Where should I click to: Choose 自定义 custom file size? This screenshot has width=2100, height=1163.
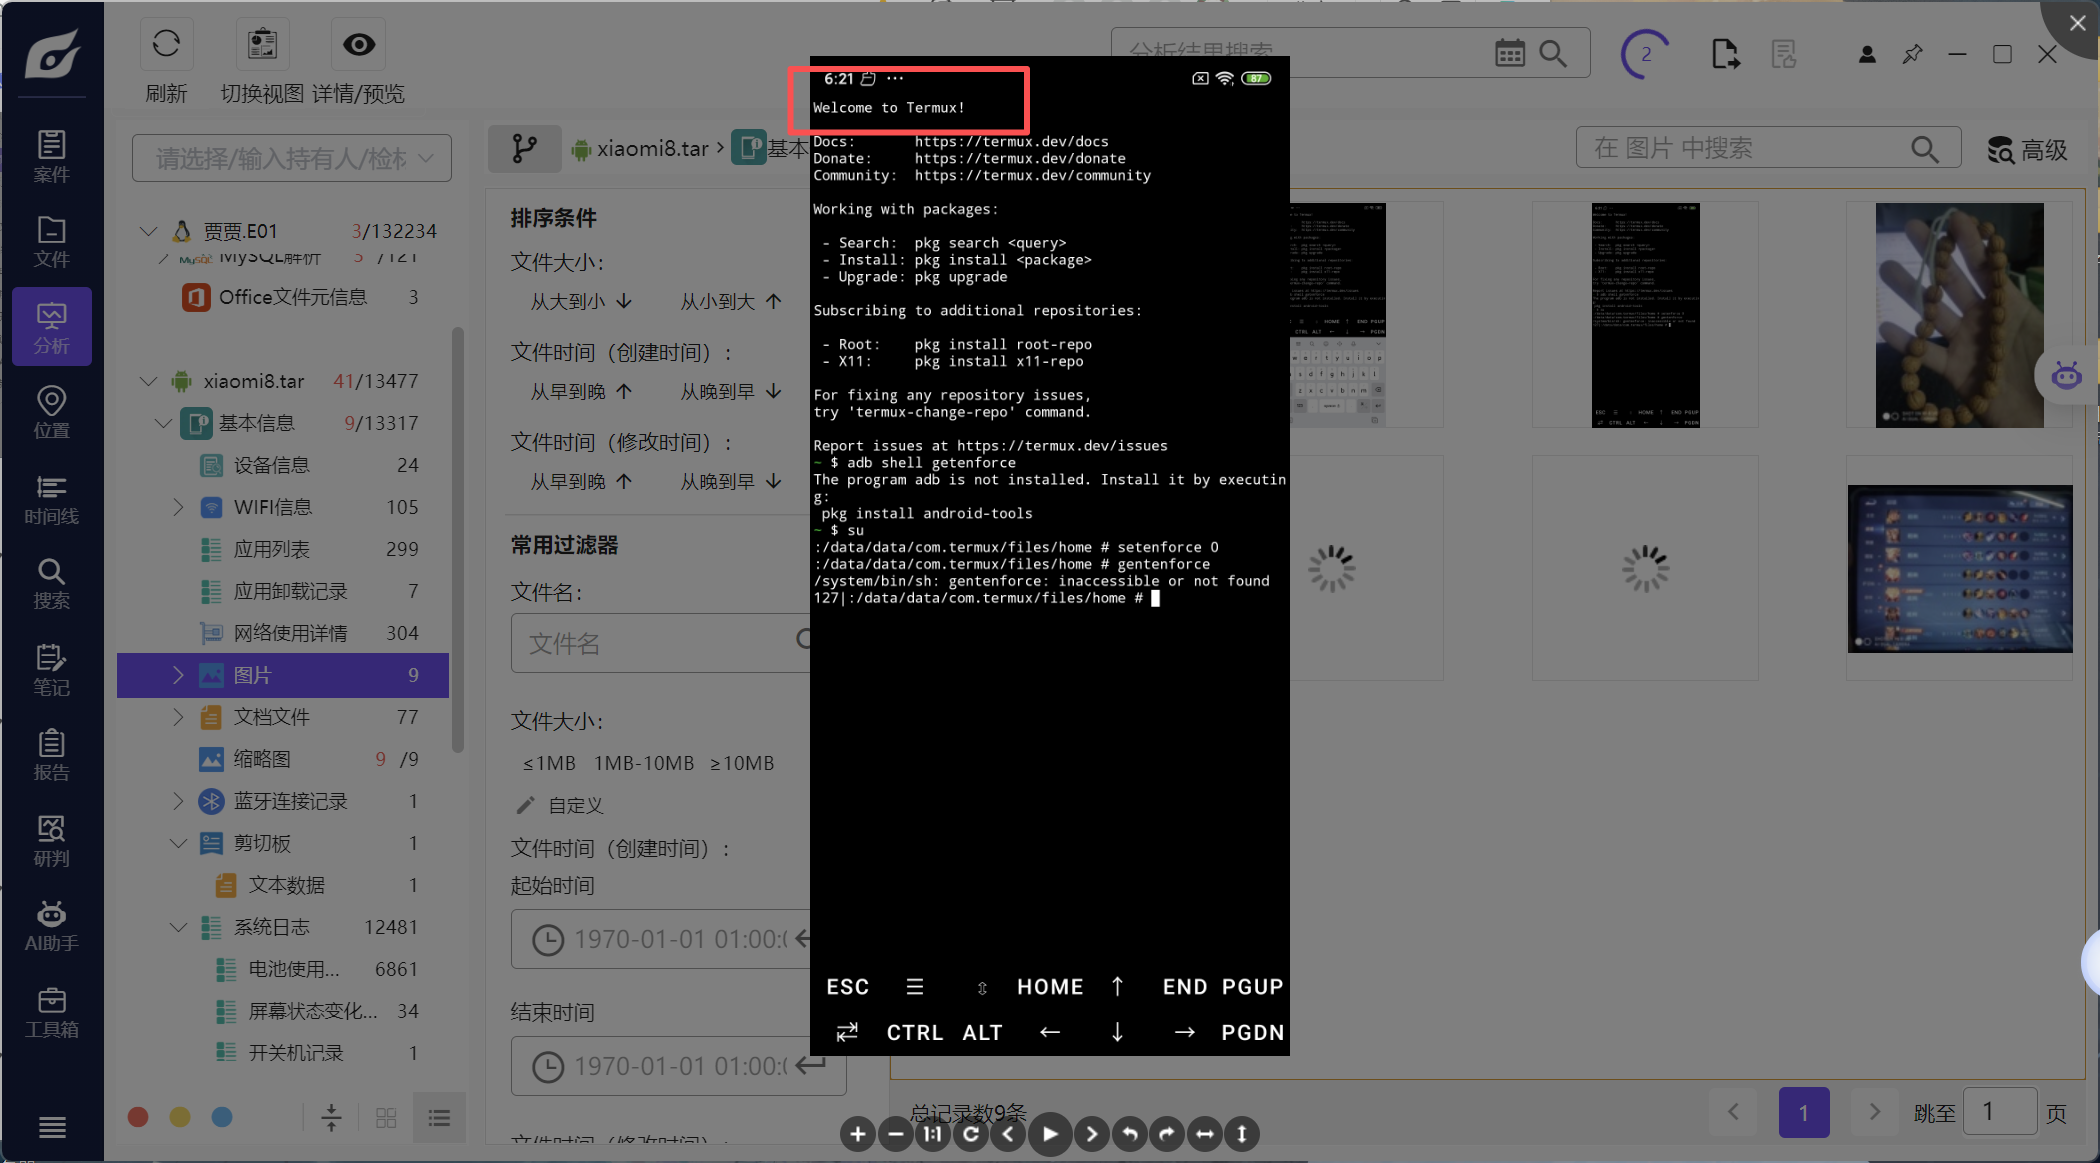click(x=560, y=805)
